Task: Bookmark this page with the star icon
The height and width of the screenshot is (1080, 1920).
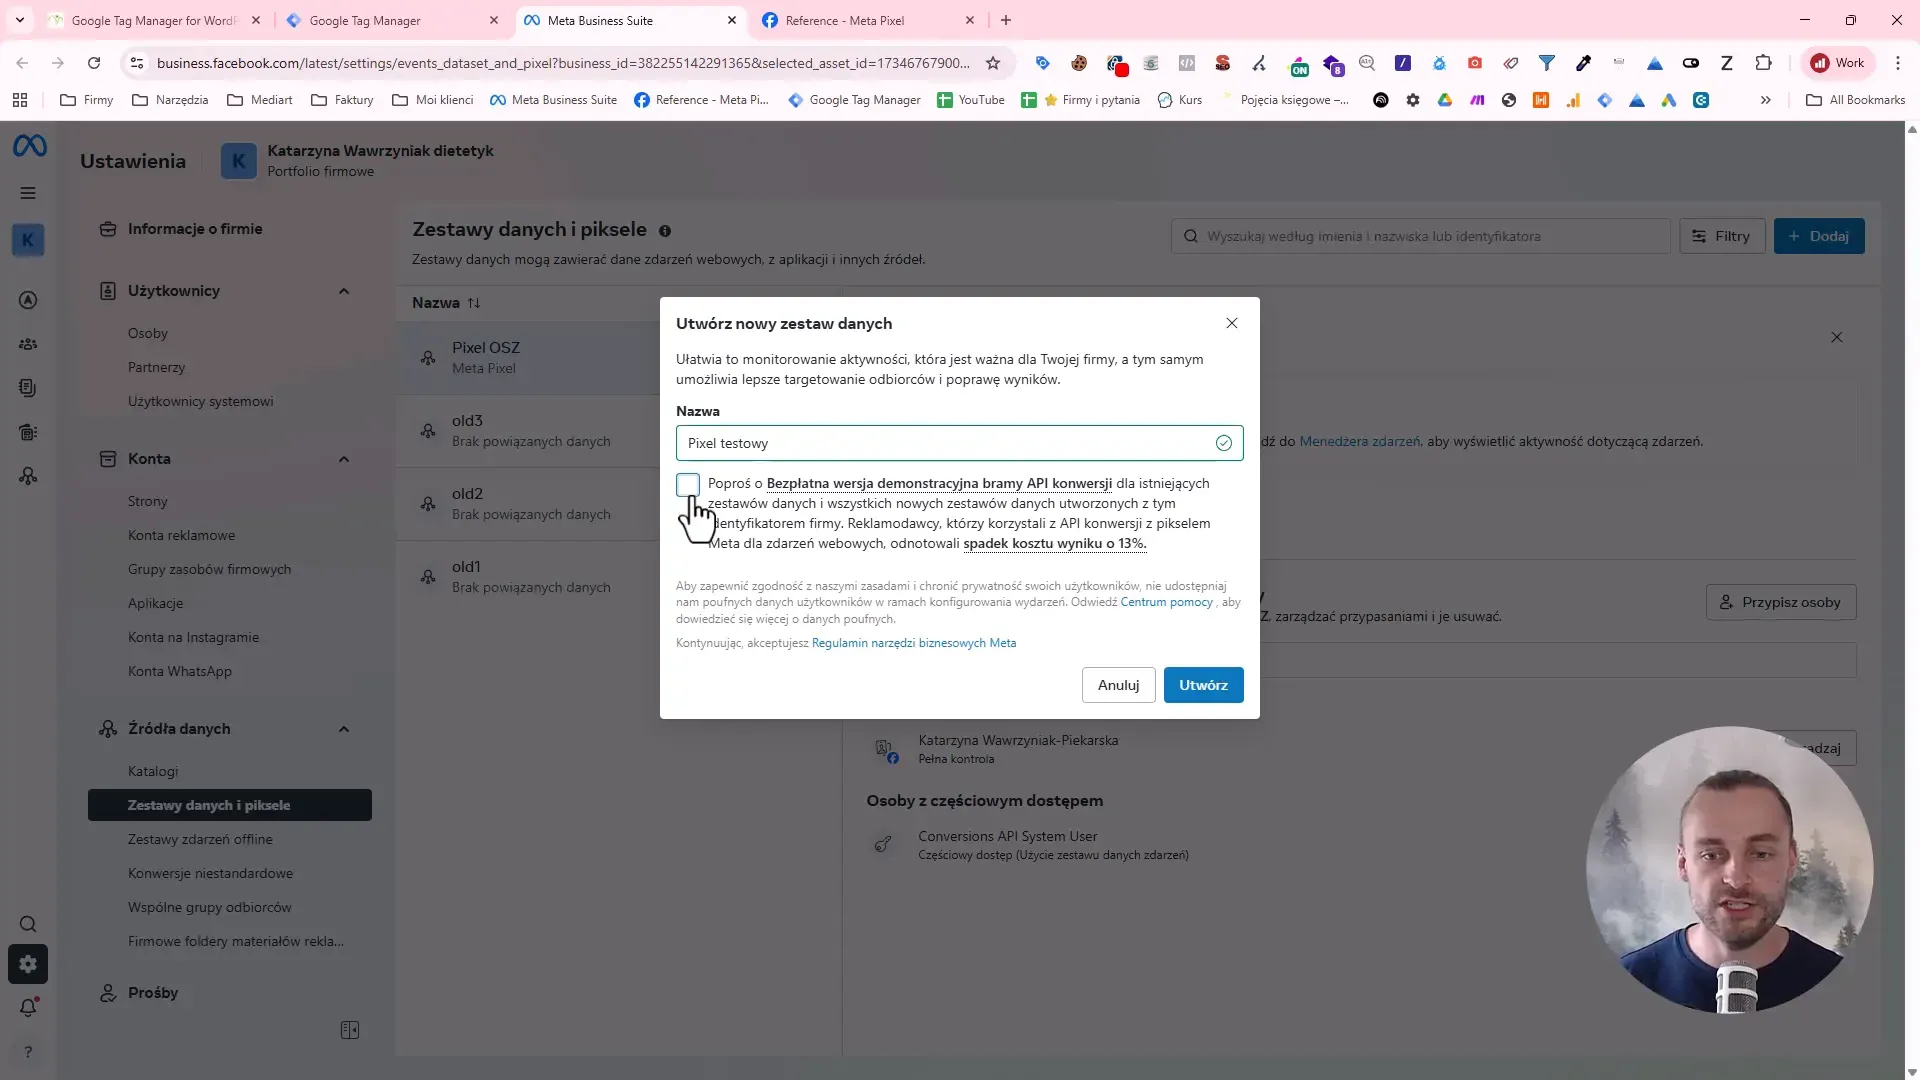Action: [x=993, y=63]
